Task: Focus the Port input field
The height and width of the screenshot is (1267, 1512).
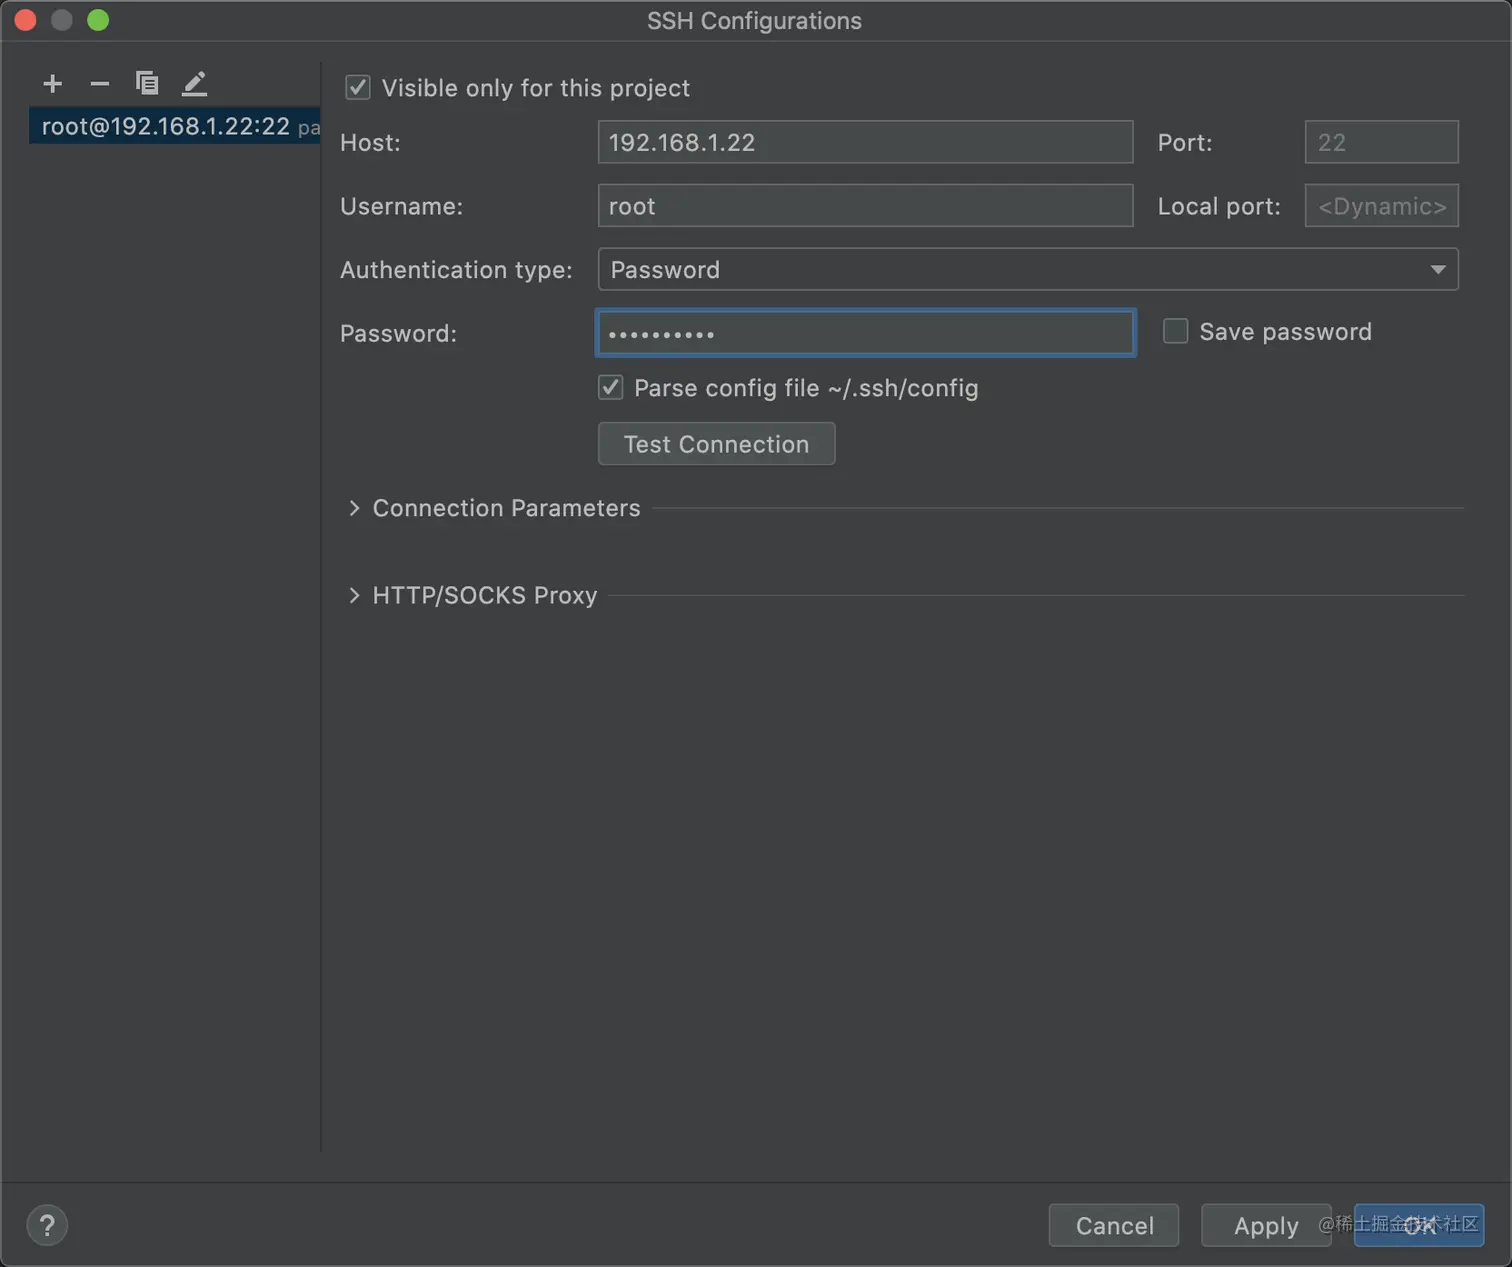Action: click(x=1381, y=142)
